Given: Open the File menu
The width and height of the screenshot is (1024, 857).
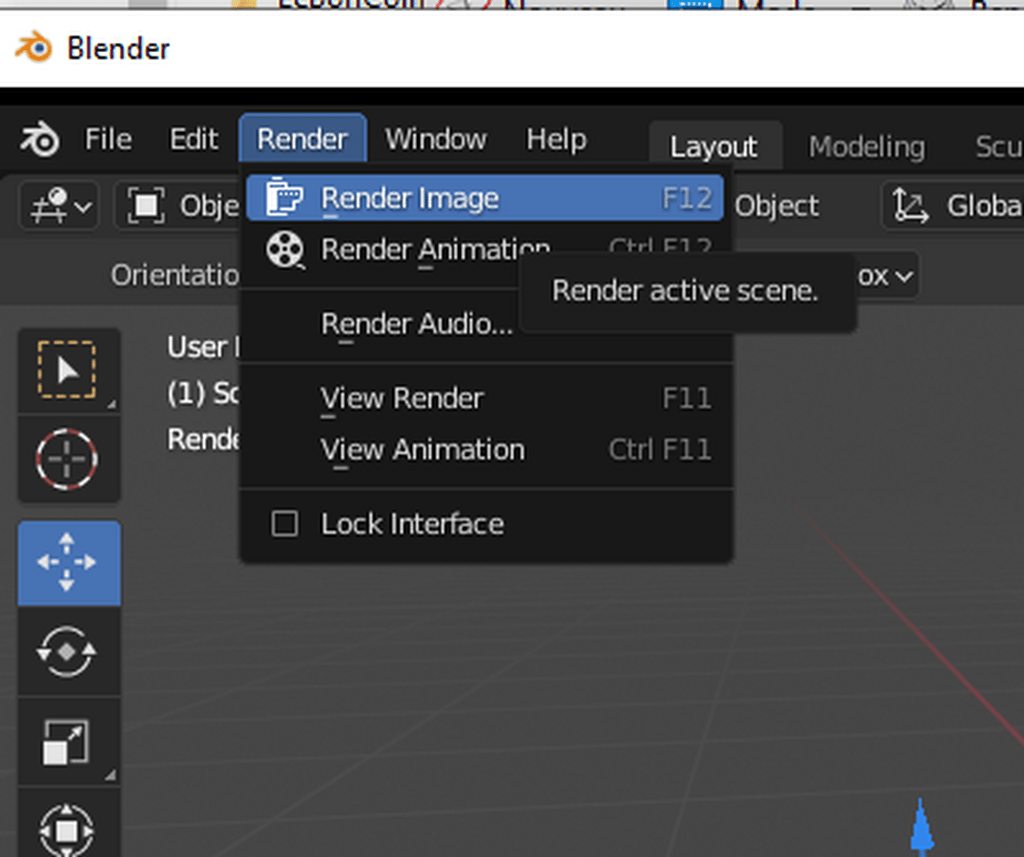Looking at the screenshot, I should pos(108,139).
